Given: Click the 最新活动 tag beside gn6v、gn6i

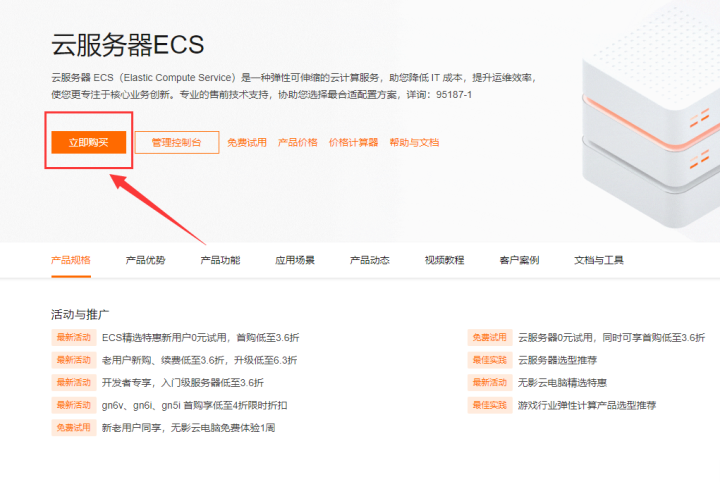Looking at the screenshot, I should pos(74,405).
